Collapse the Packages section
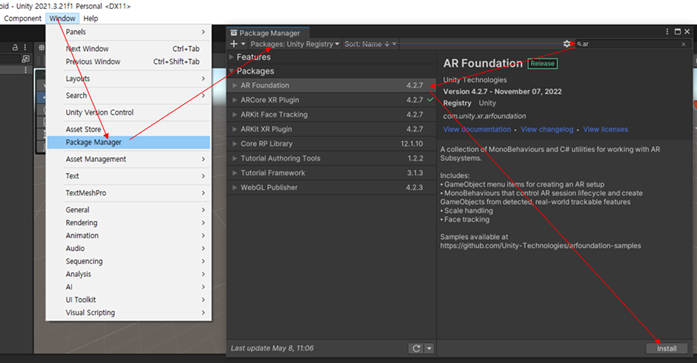This screenshot has height=363, width=697. (x=231, y=71)
